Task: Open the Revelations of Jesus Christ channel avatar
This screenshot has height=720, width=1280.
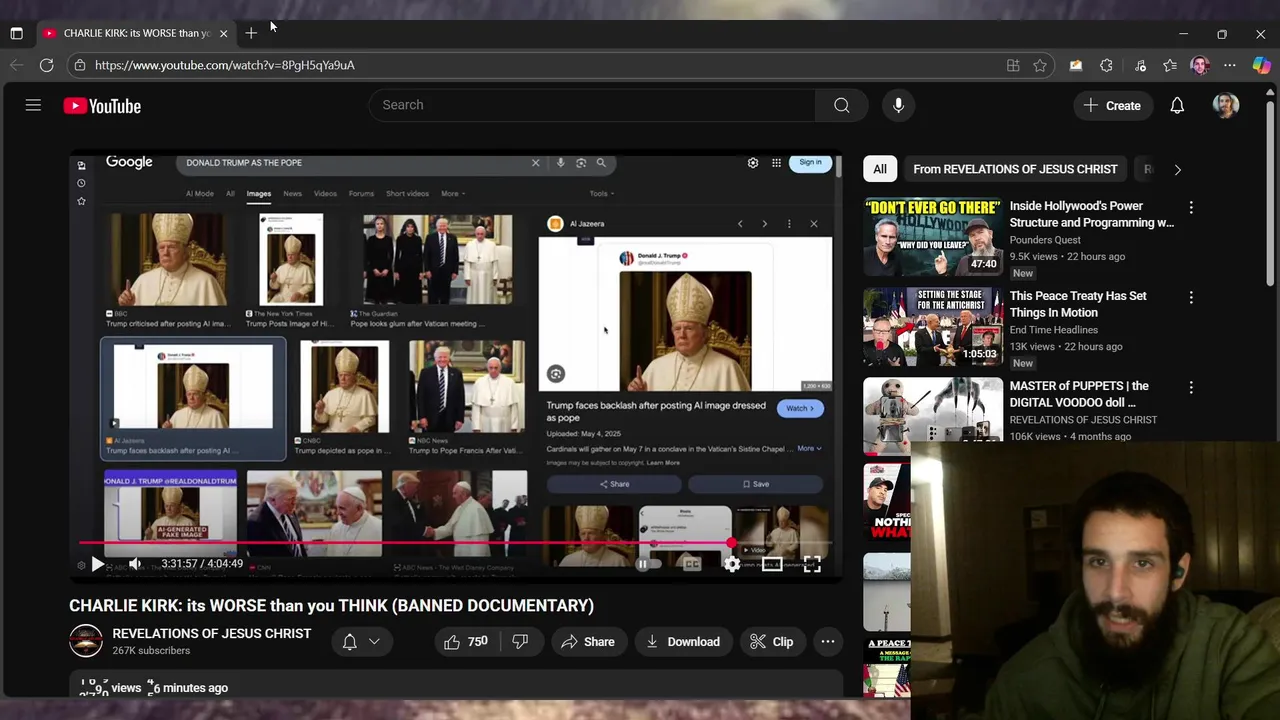Action: [x=86, y=641]
